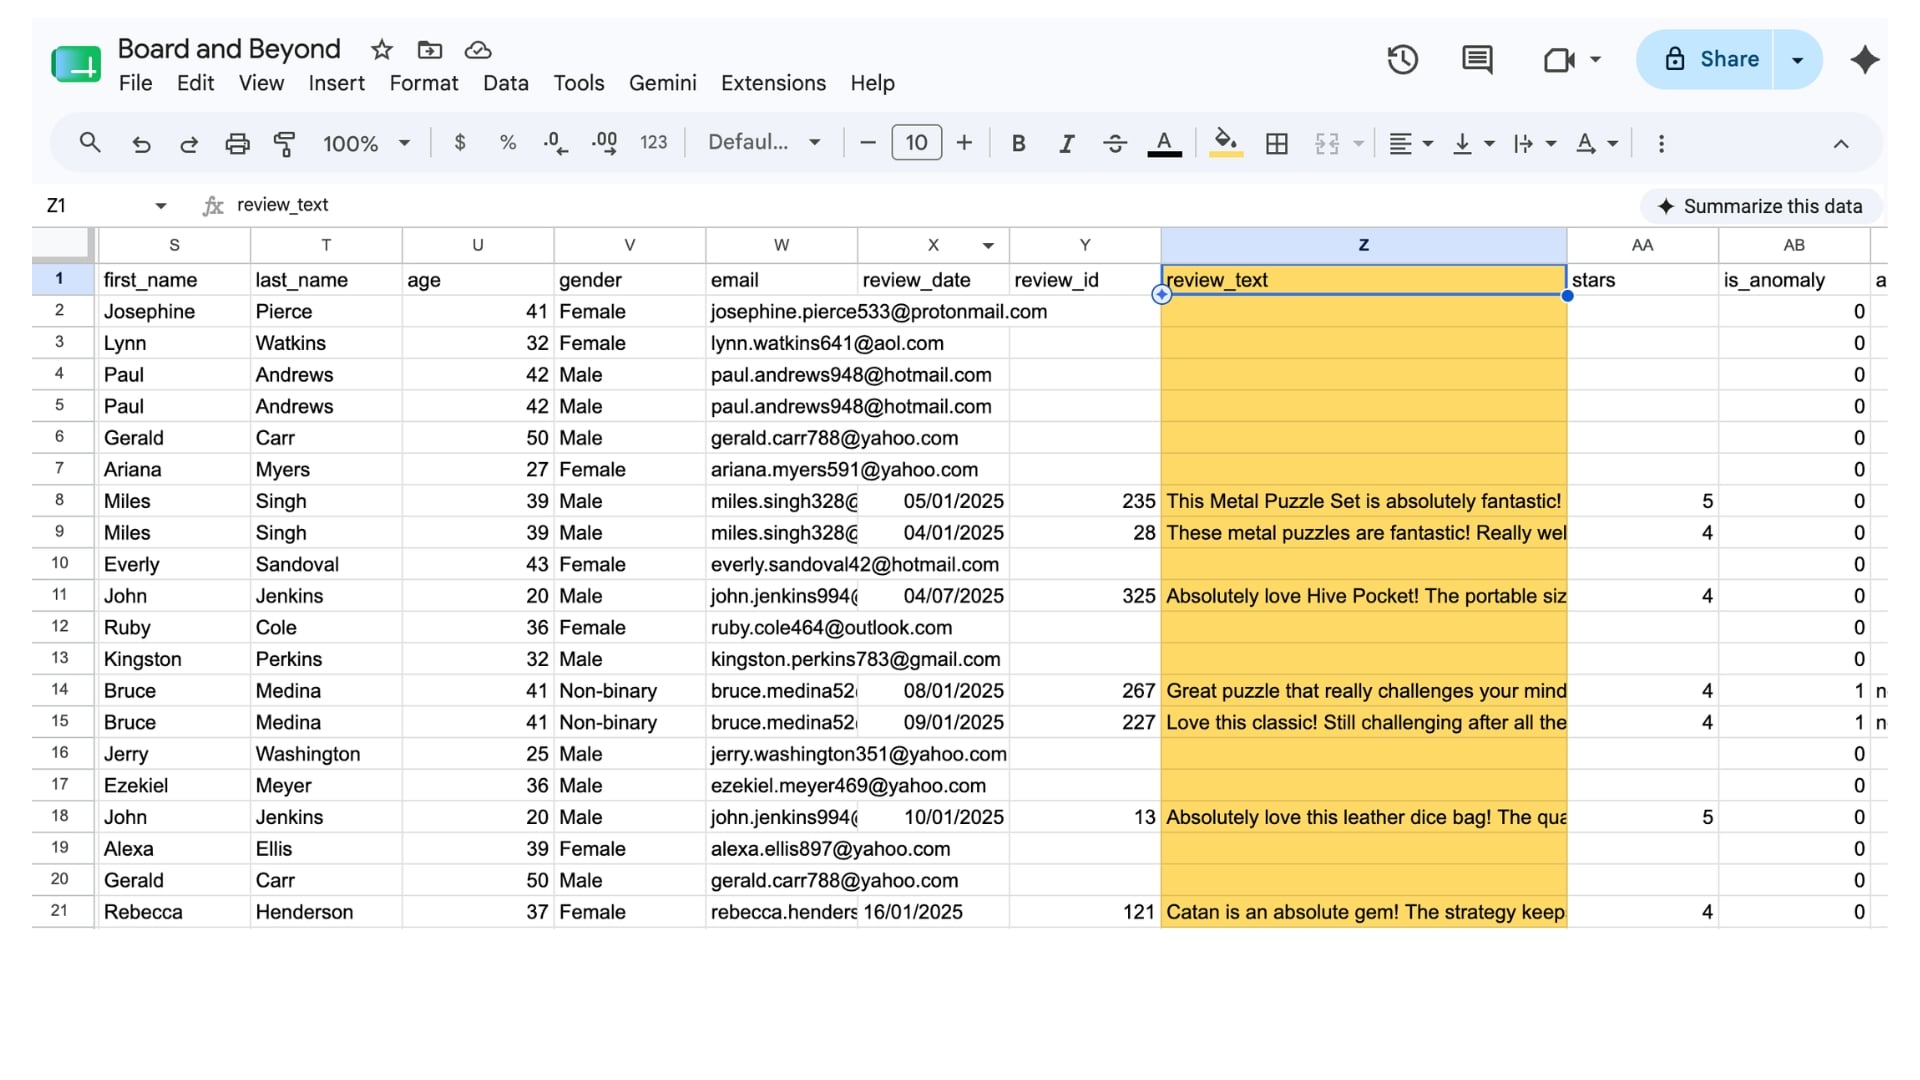Open the Share options arrow
This screenshot has width=1920, height=1080.
click(x=1797, y=60)
